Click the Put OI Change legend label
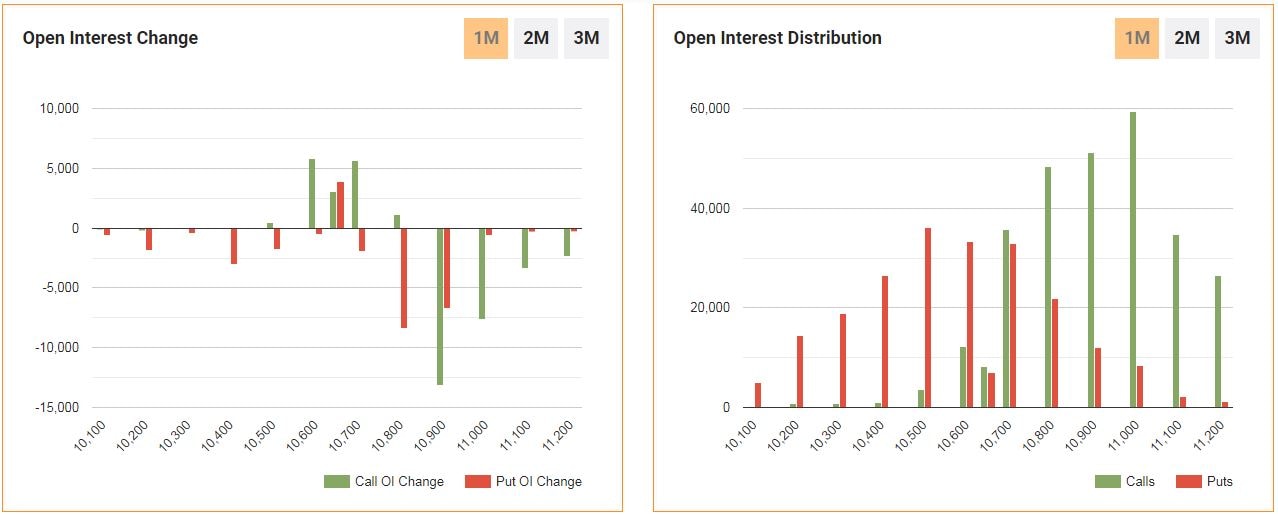This screenshot has height=515, width=1278. tap(538, 482)
